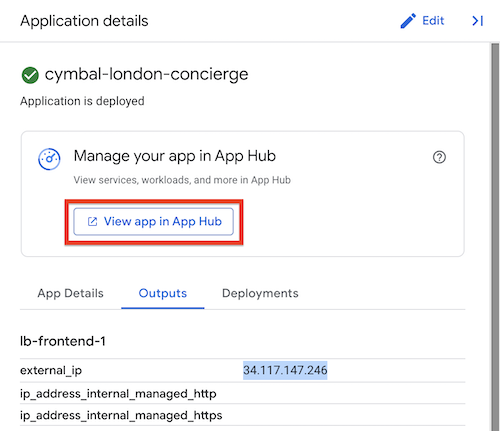Image resolution: width=500 pixels, height=431 pixels.
Task: Click the external_ip row label
Action: [51, 371]
